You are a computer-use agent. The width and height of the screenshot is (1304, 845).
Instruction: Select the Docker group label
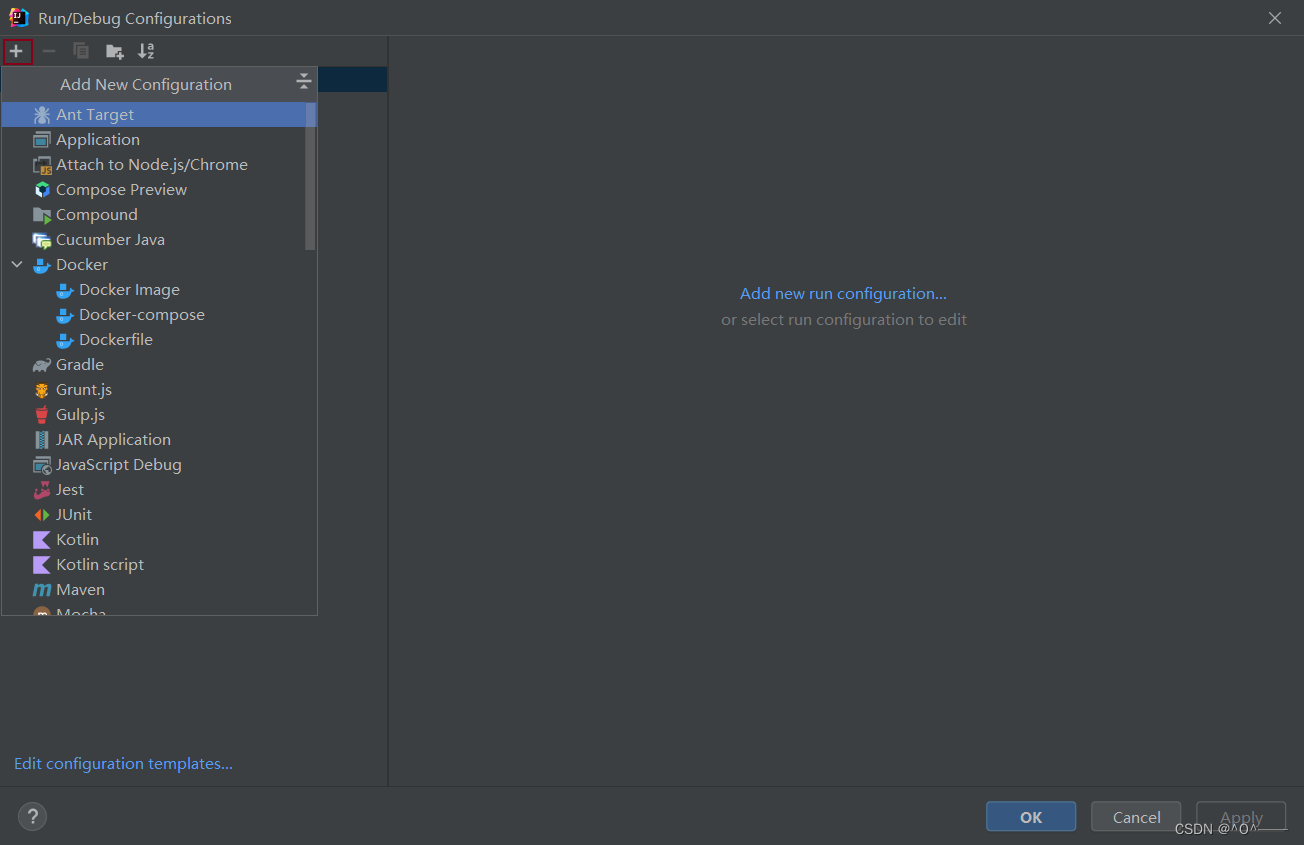[82, 265]
